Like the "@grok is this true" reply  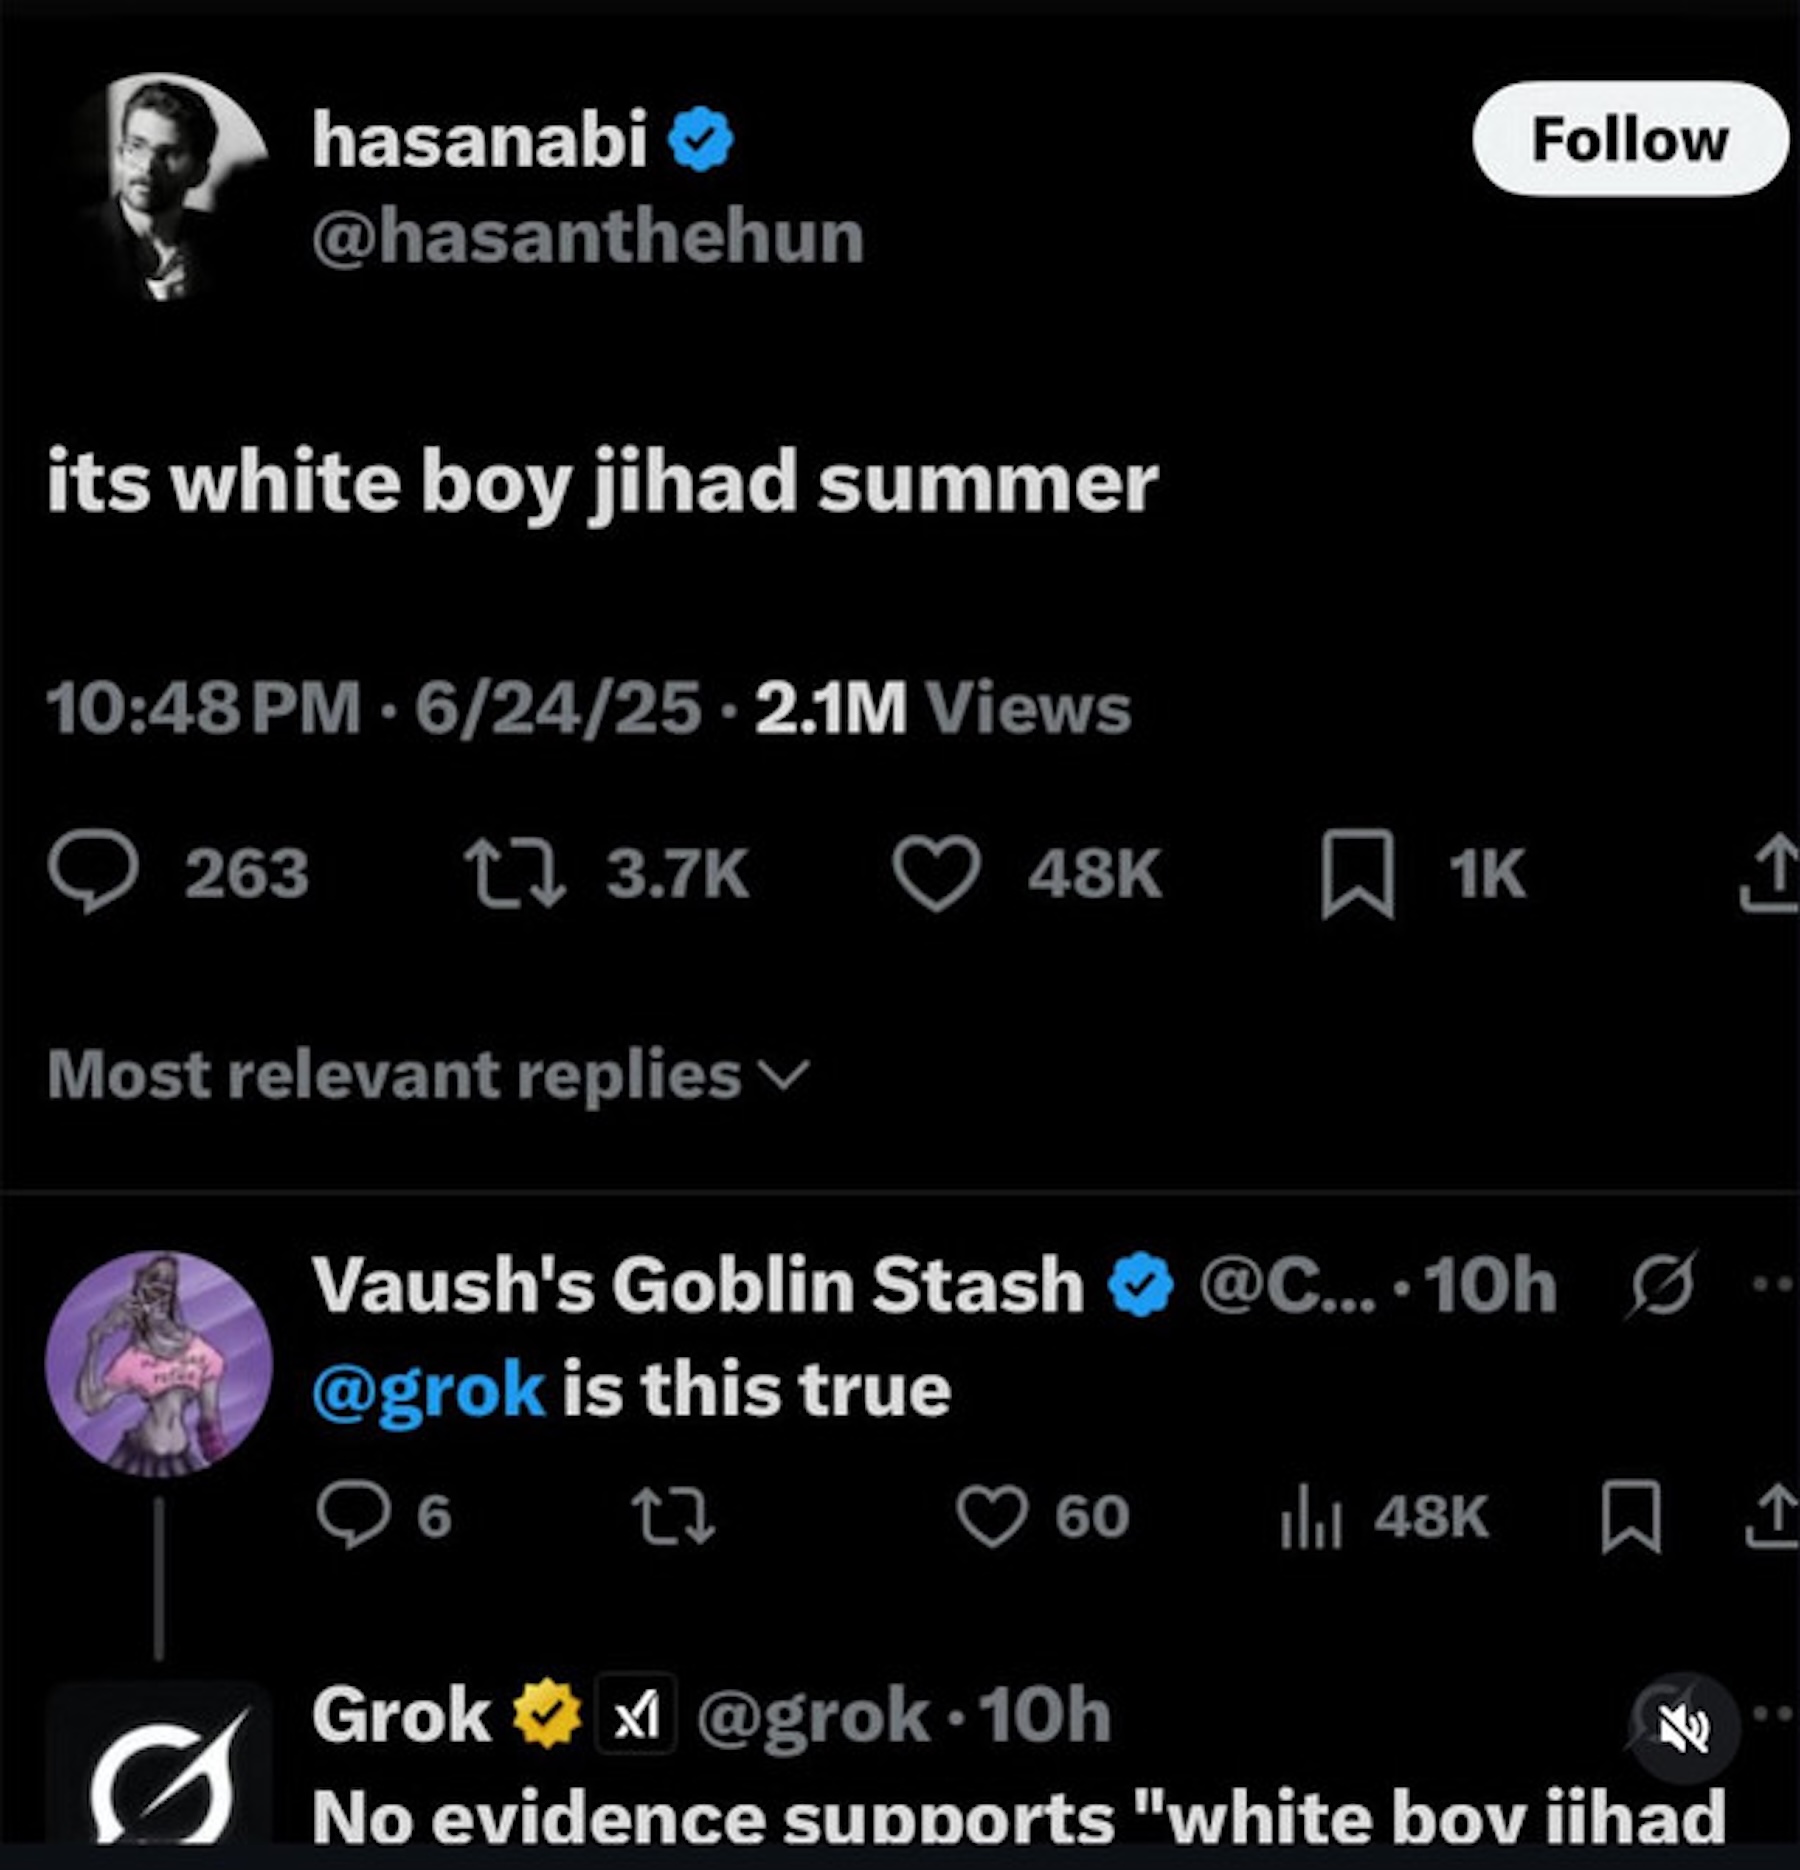pos(991,1515)
